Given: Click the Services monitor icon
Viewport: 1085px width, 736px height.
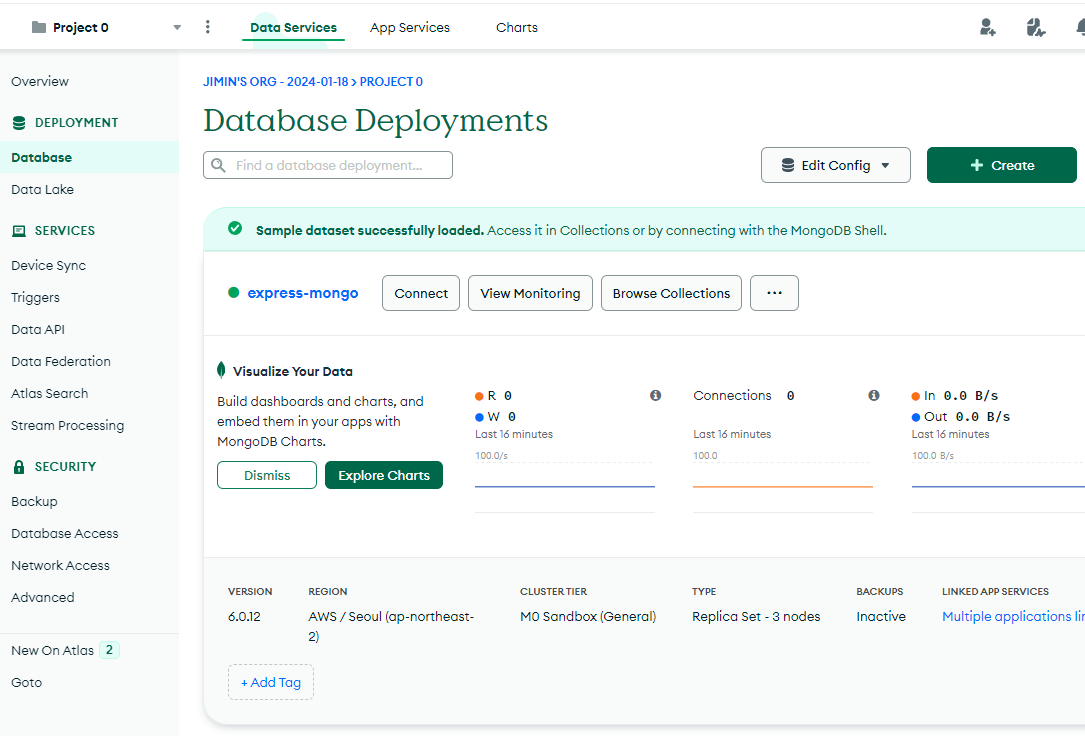Looking at the screenshot, I should (x=19, y=230).
